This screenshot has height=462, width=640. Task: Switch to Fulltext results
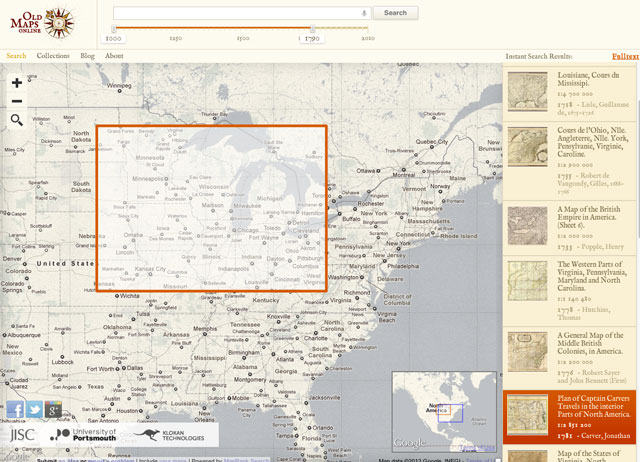(625, 56)
